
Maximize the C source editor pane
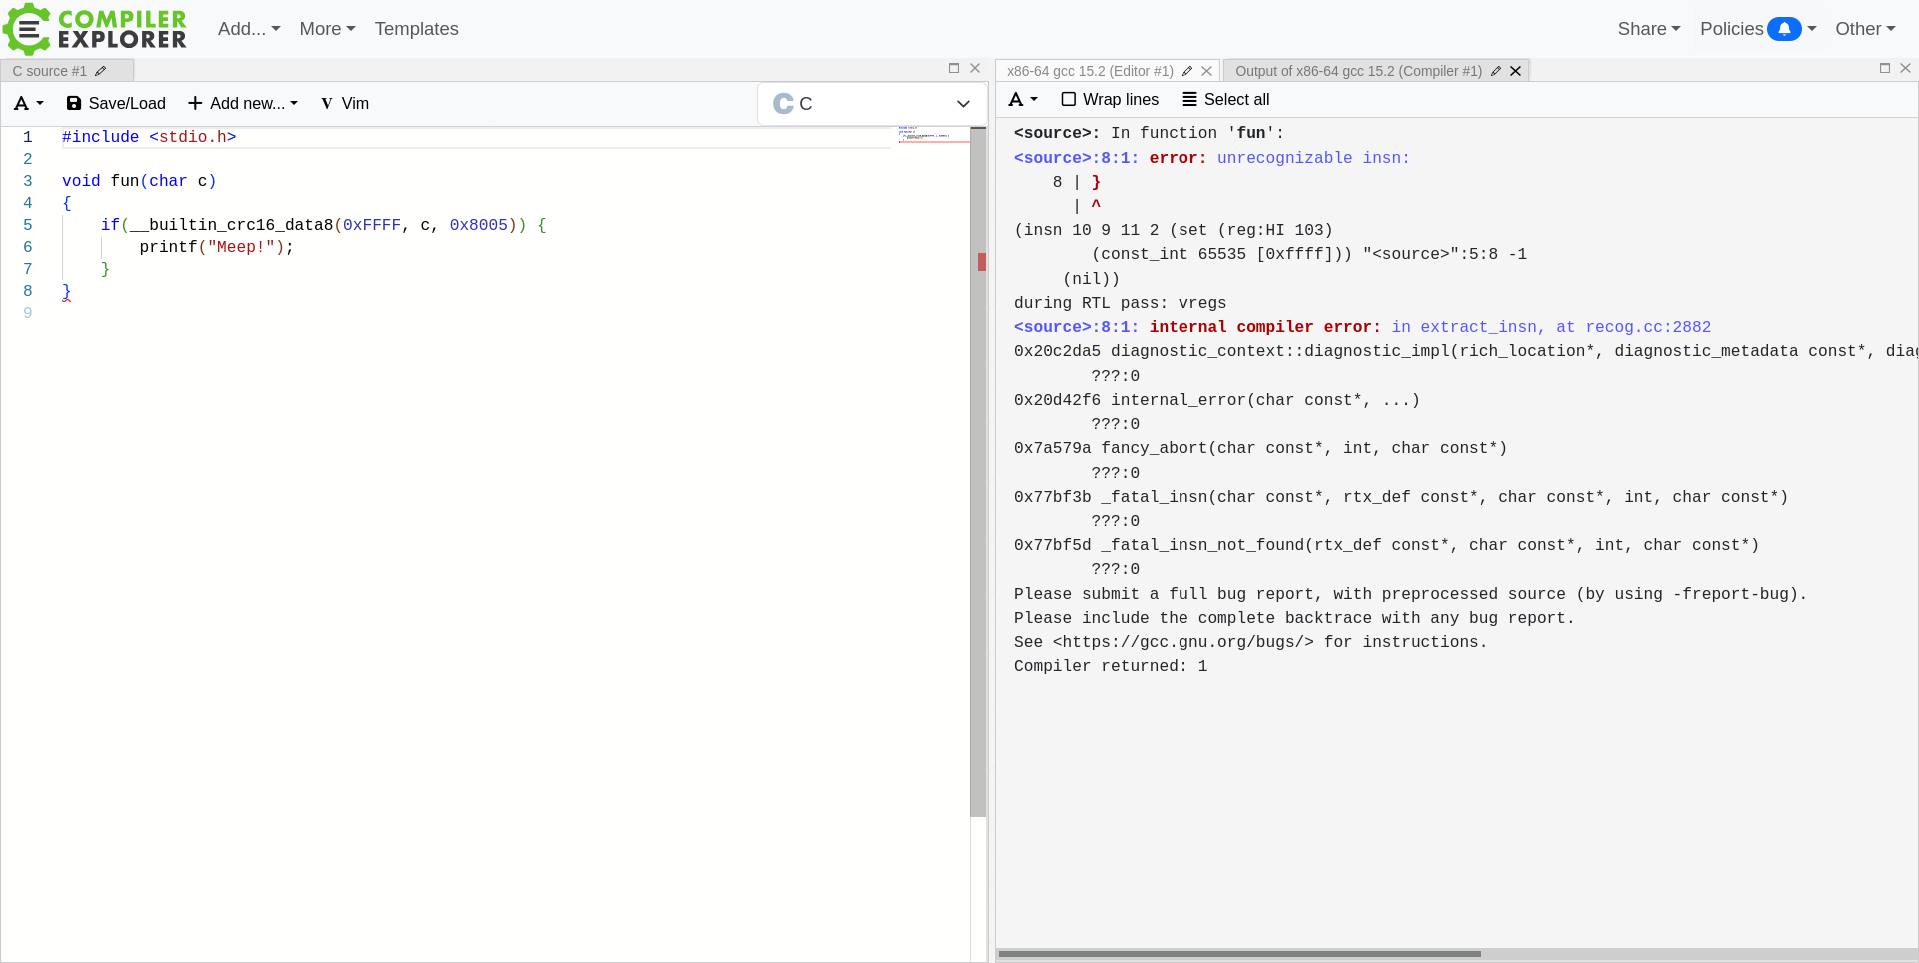coord(954,68)
